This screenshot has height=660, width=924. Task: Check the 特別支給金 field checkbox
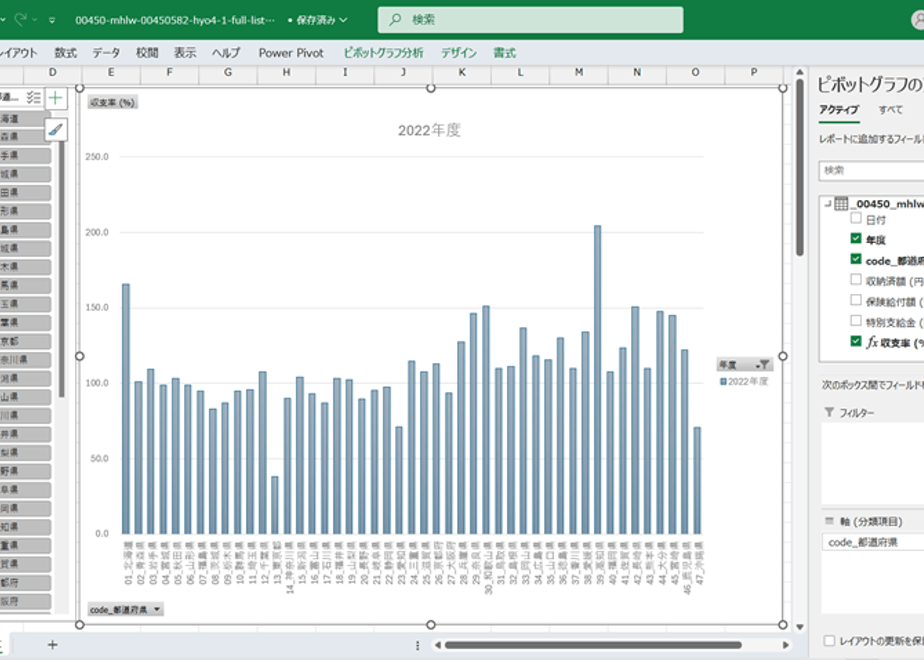click(x=856, y=321)
